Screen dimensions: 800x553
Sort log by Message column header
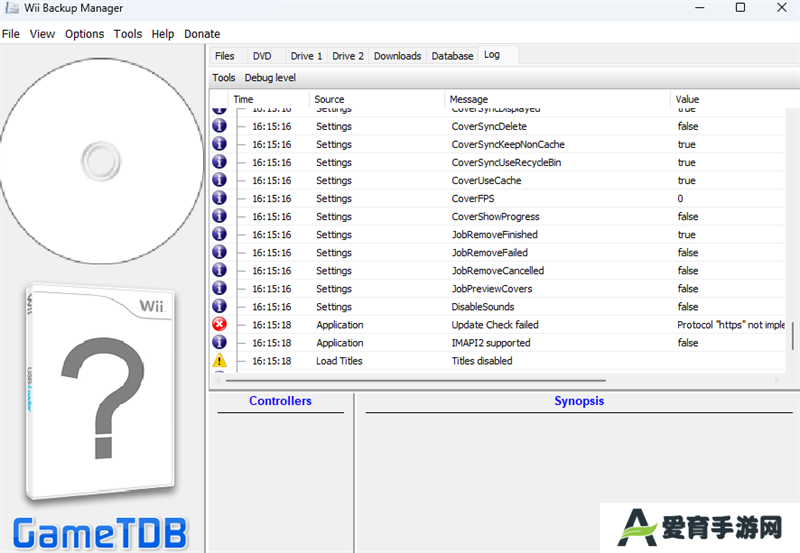pos(557,99)
